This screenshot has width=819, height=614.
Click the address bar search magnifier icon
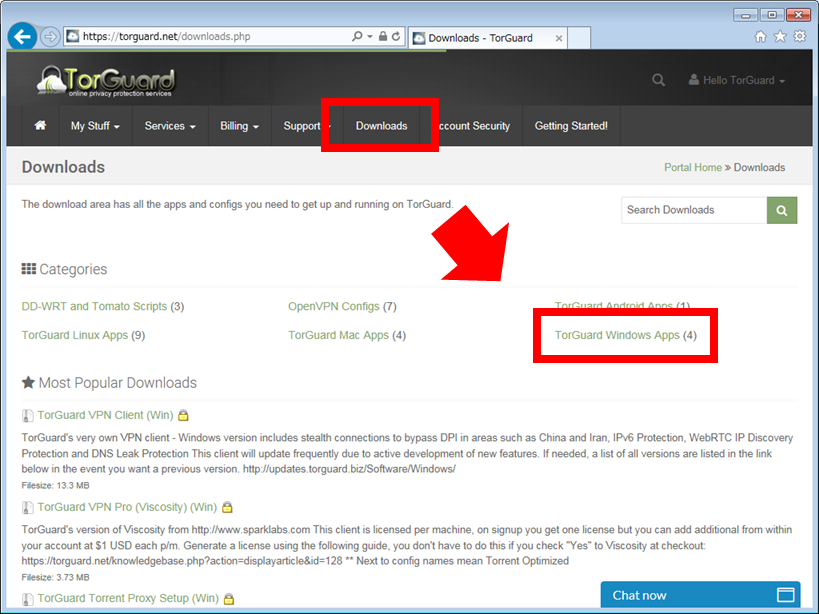click(x=357, y=36)
